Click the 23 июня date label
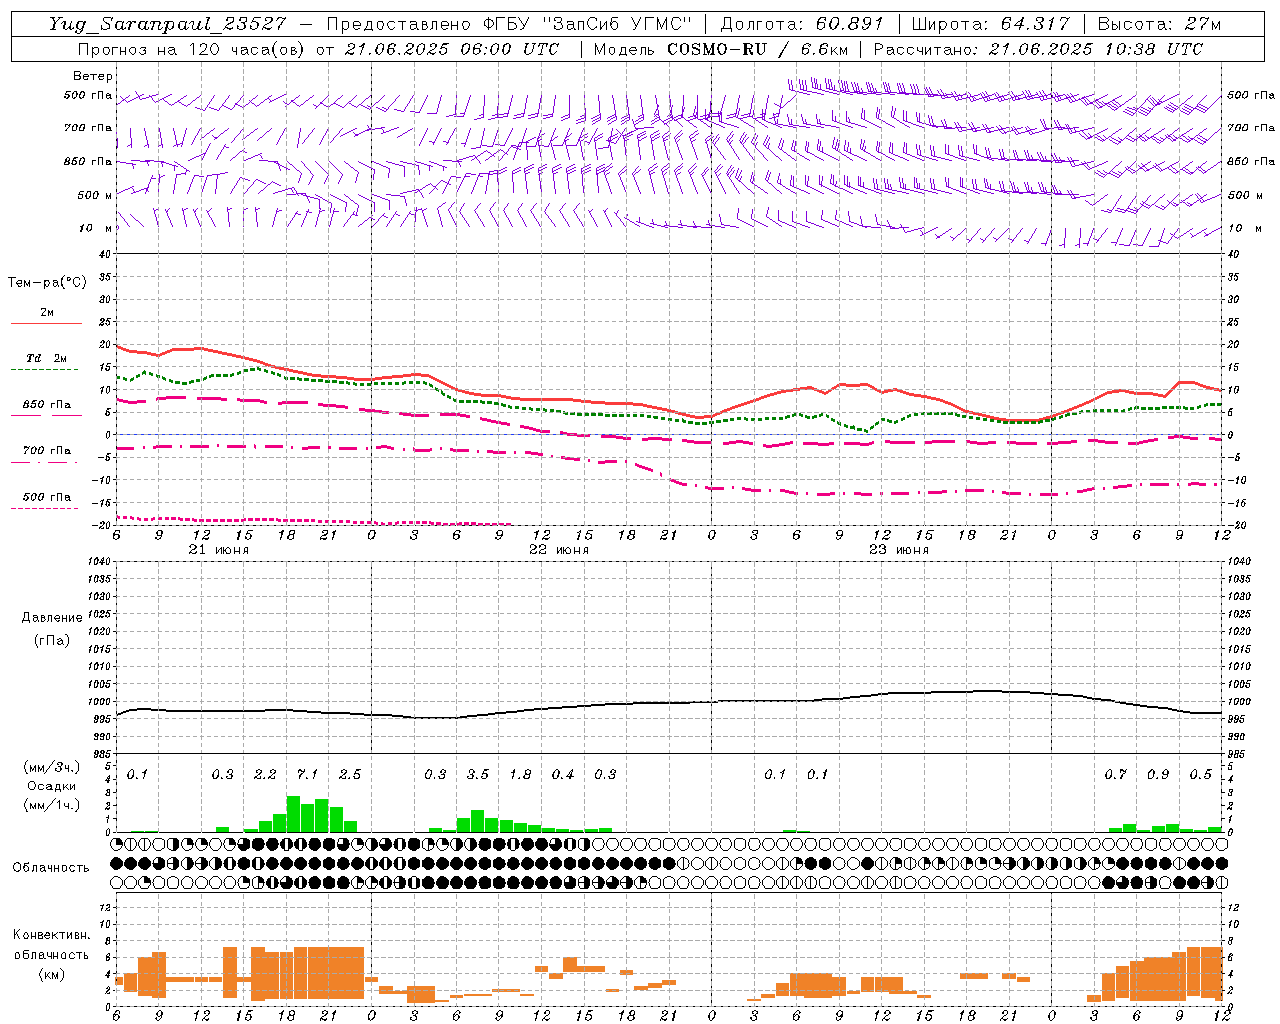 pyautogui.click(x=899, y=550)
